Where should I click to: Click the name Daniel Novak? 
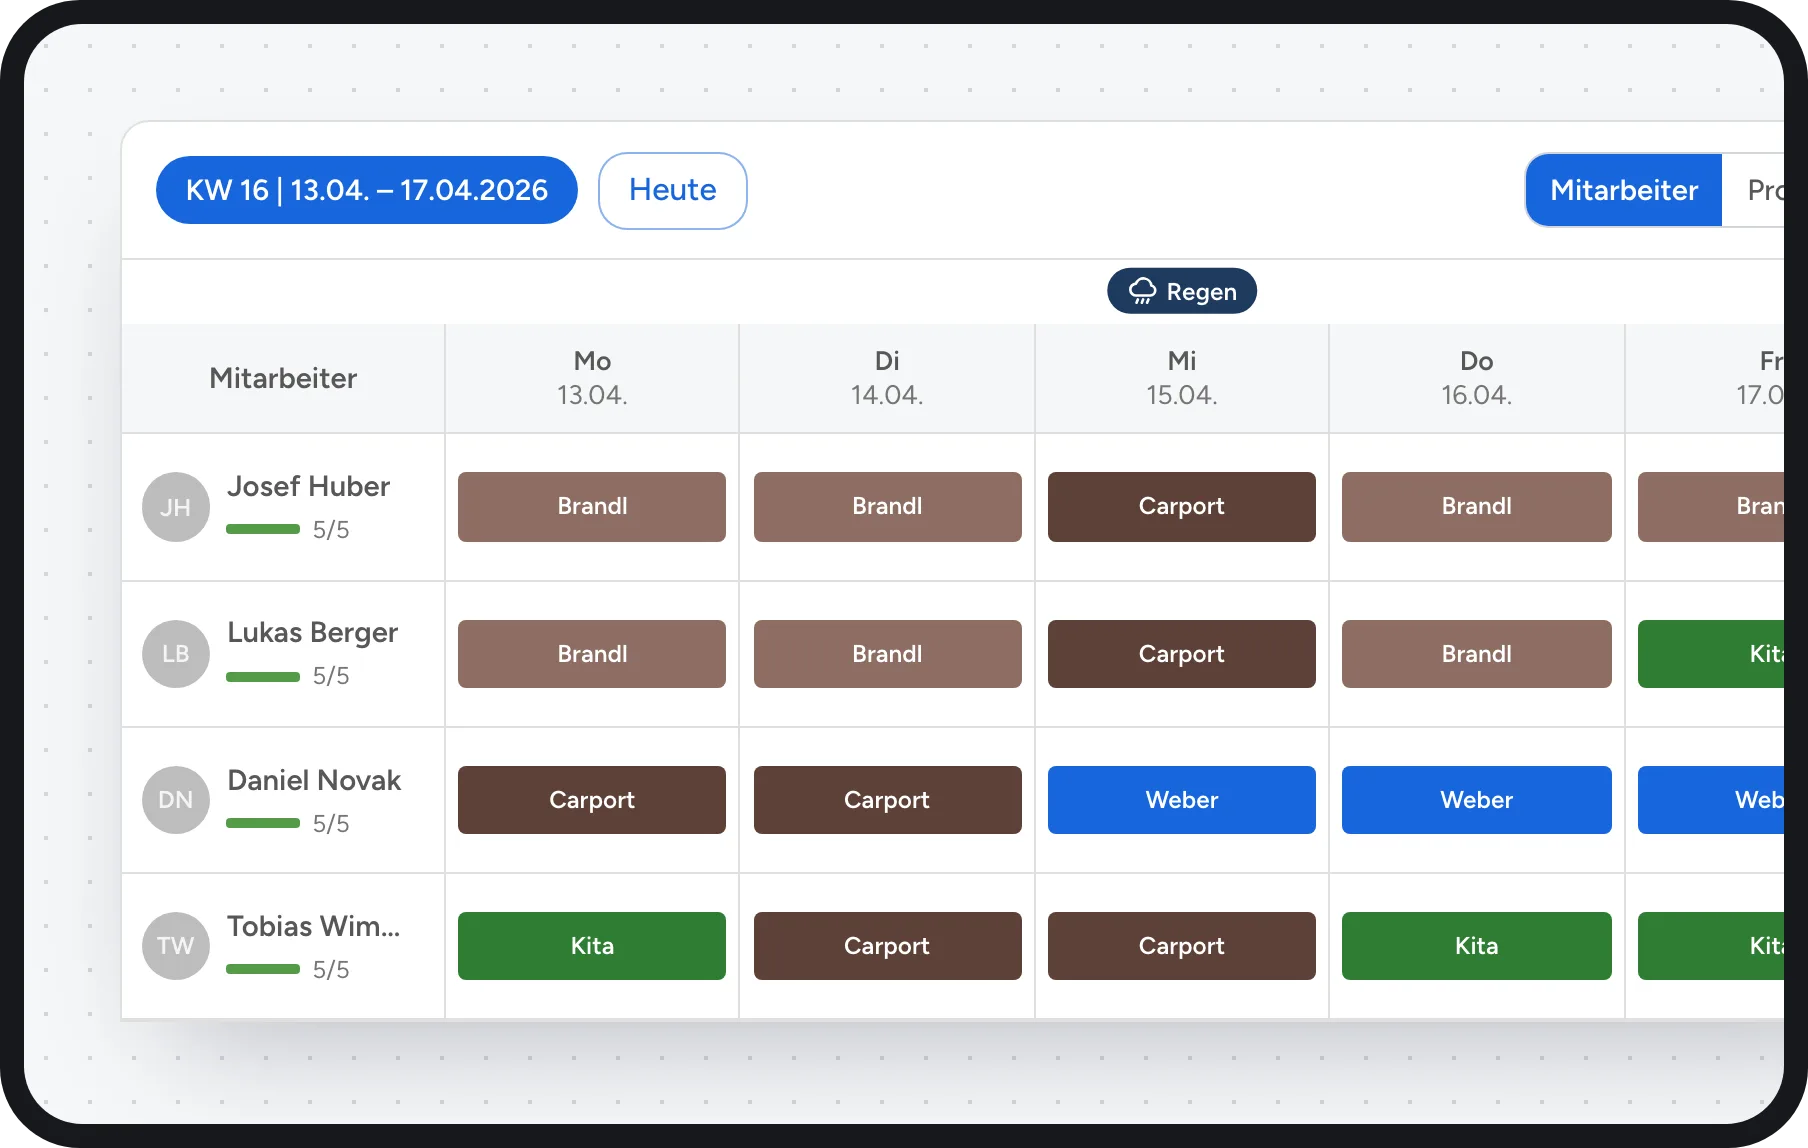[314, 780]
